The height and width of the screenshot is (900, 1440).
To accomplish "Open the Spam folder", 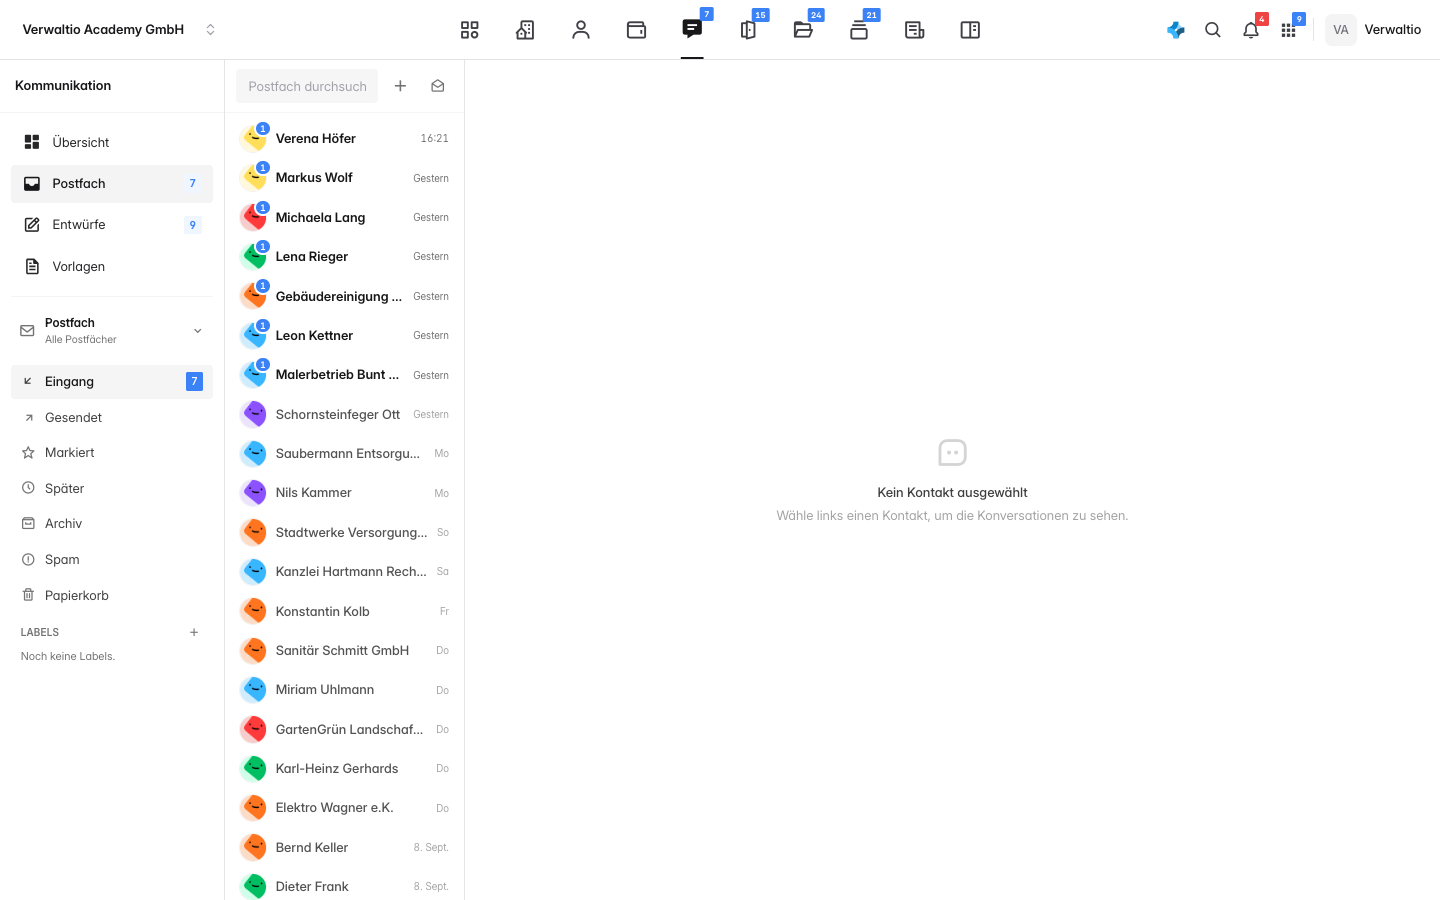I will pyautogui.click(x=112, y=559).
